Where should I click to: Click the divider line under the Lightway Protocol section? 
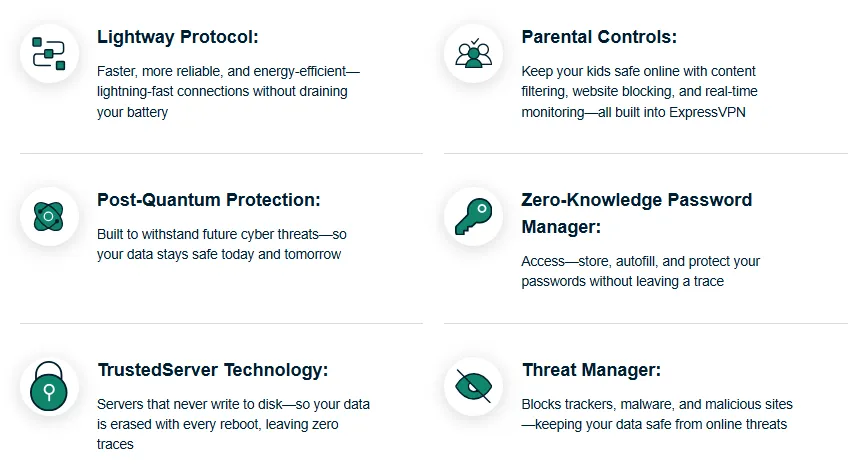coord(221,153)
